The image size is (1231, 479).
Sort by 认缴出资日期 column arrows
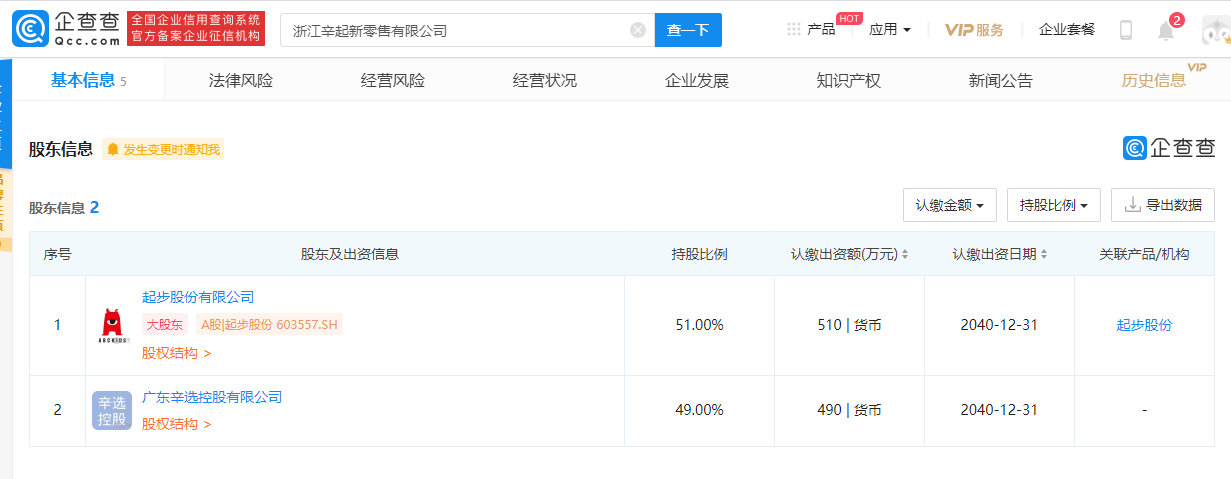pos(1045,254)
